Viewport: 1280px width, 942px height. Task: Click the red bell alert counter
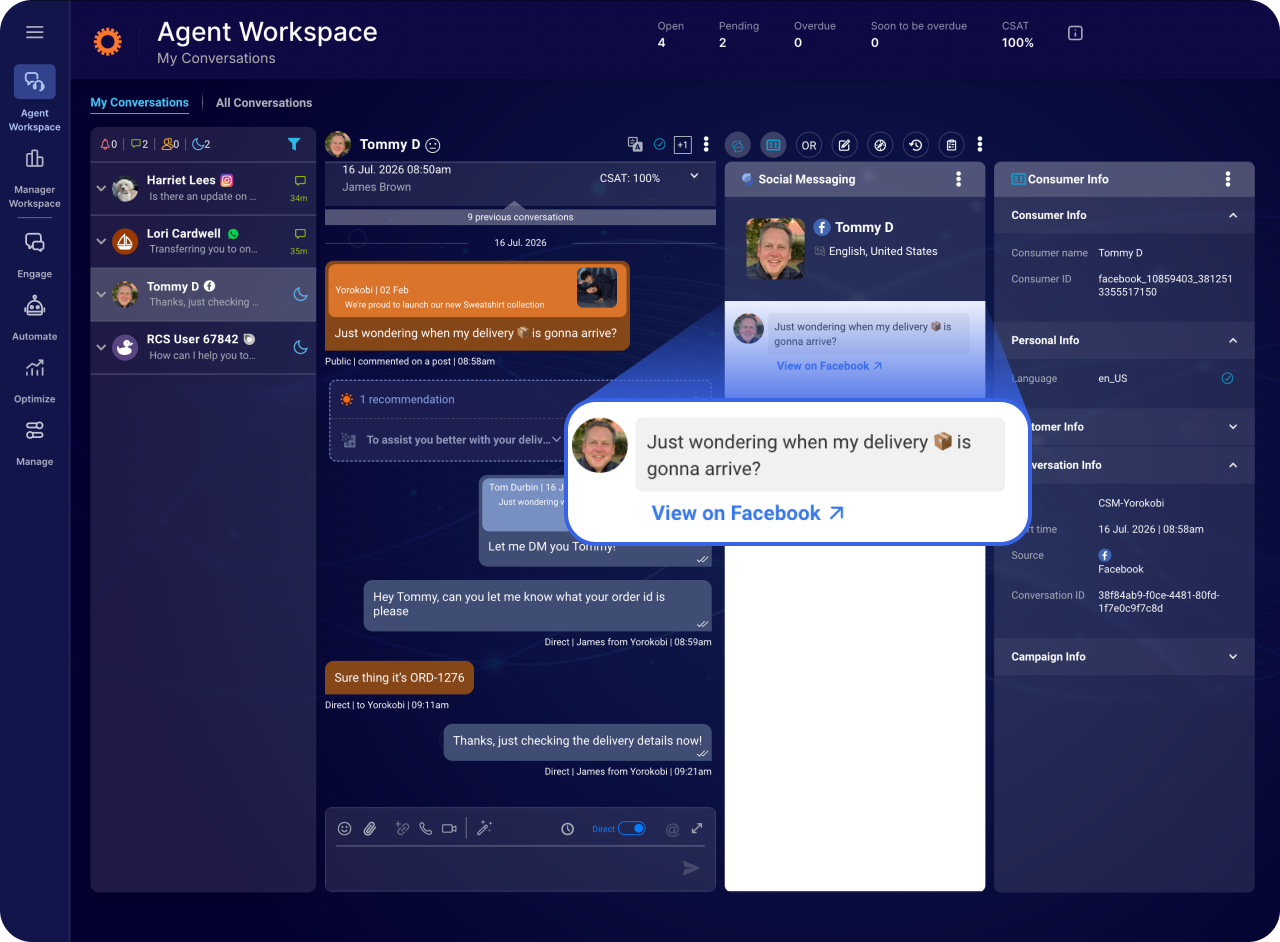pos(108,144)
